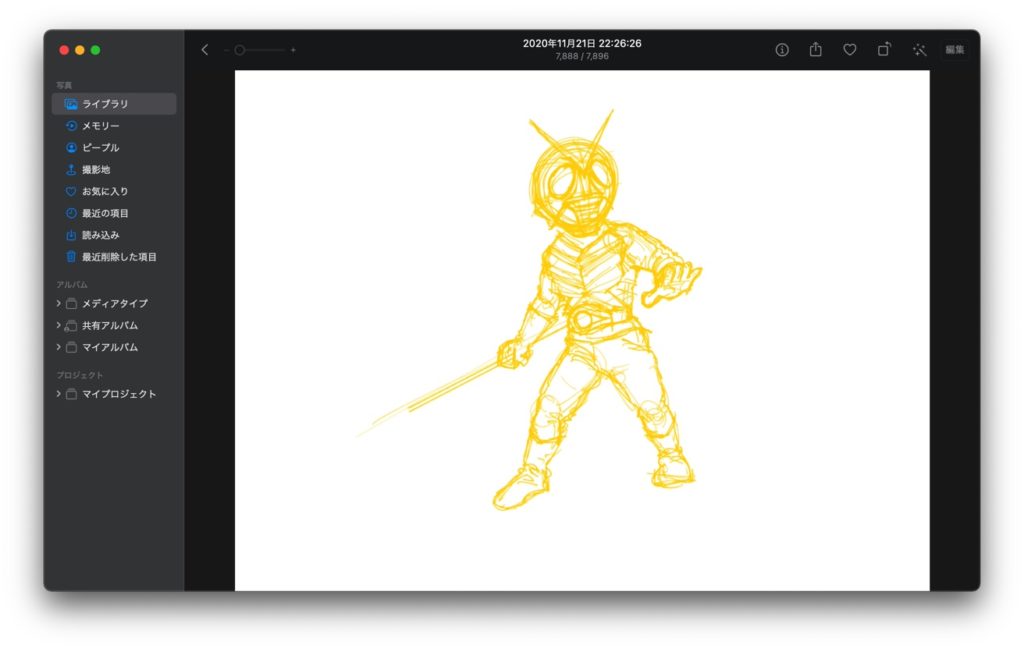Click the マイプロジェクト folder icon
Screen dimensions: 1024x649
(71, 394)
